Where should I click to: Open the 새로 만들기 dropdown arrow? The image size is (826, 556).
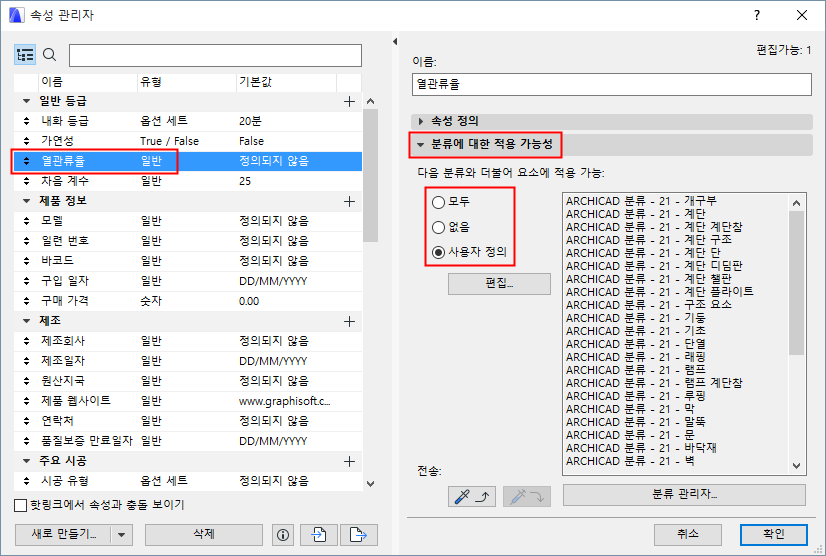[x=122, y=535]
